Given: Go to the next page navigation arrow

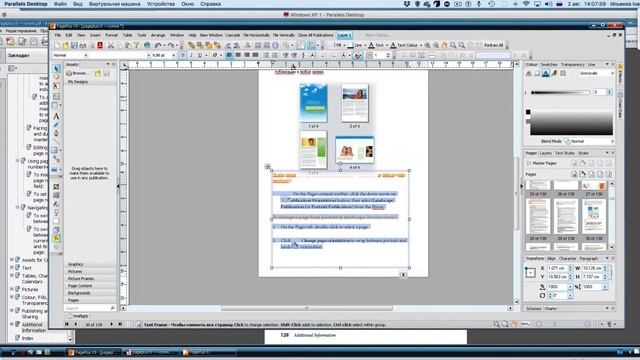Looking at the screenshot, I should pos(111,324).
